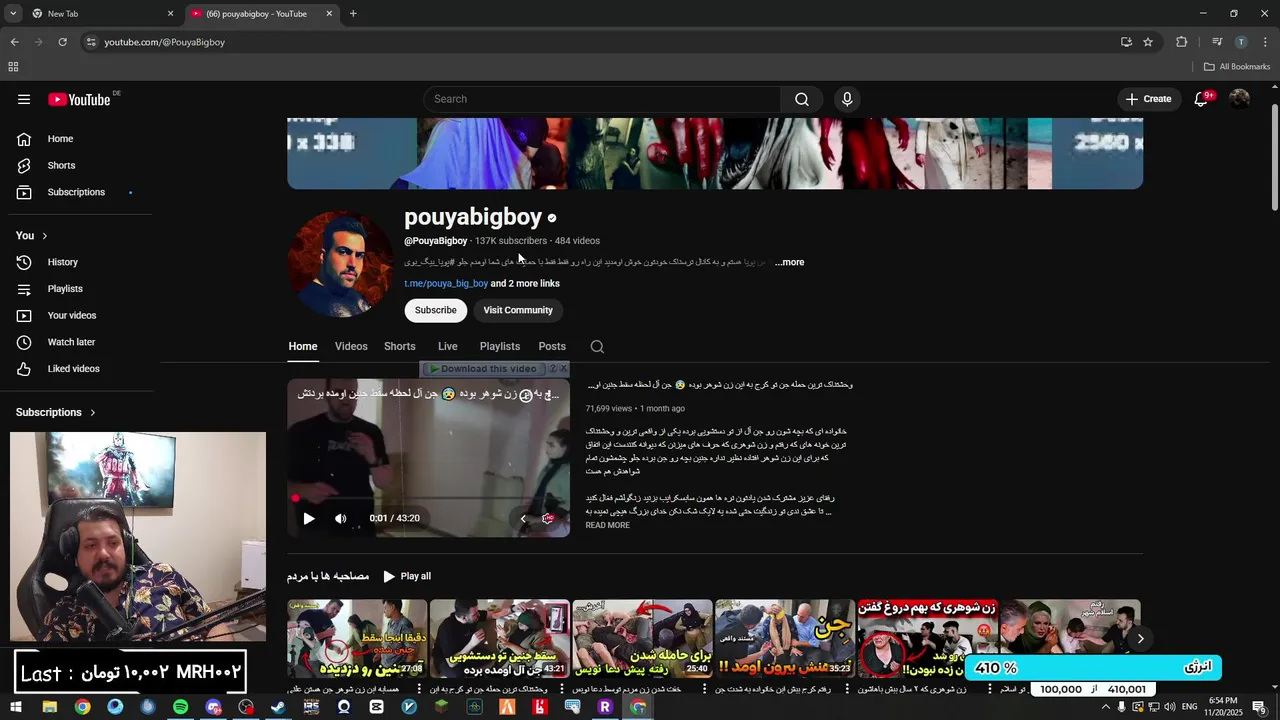Click the Home icon in sidebar
Image resolution: width=1280 pixels, height=720 pixels.
(x=24, y=139)
